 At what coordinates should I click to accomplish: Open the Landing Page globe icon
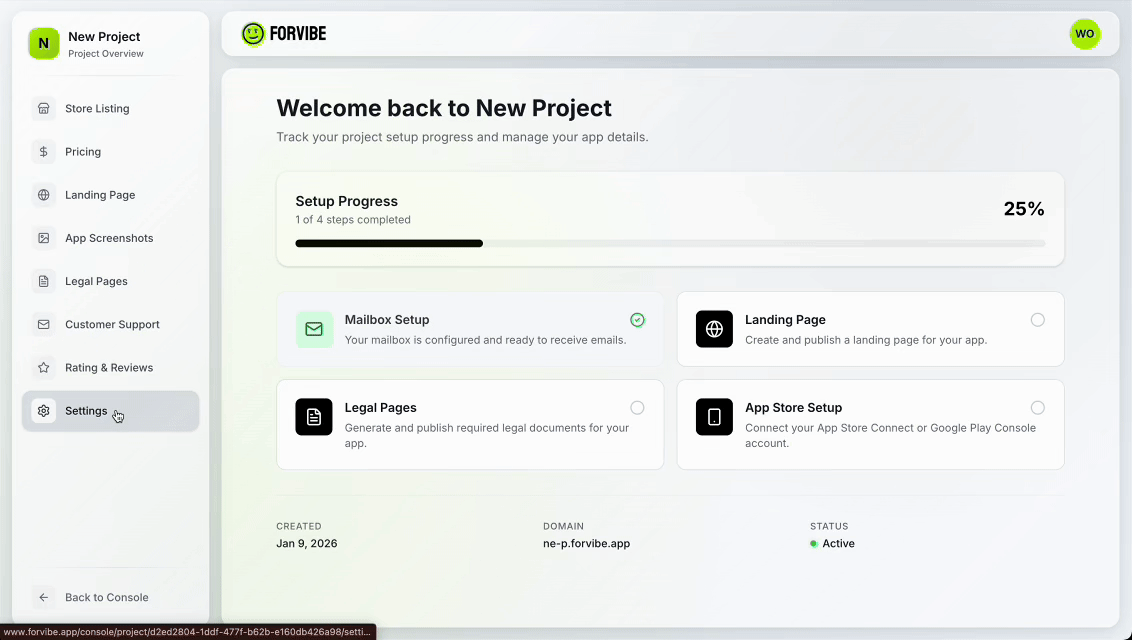(x=43, y=194)
